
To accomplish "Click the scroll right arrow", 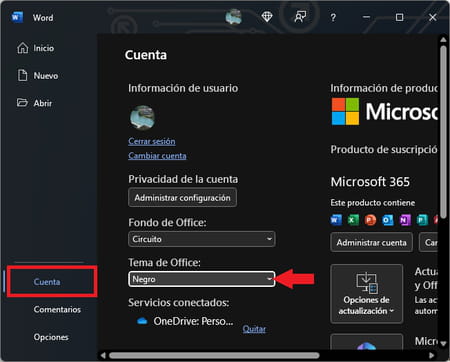I will click(x=431, y=355).
